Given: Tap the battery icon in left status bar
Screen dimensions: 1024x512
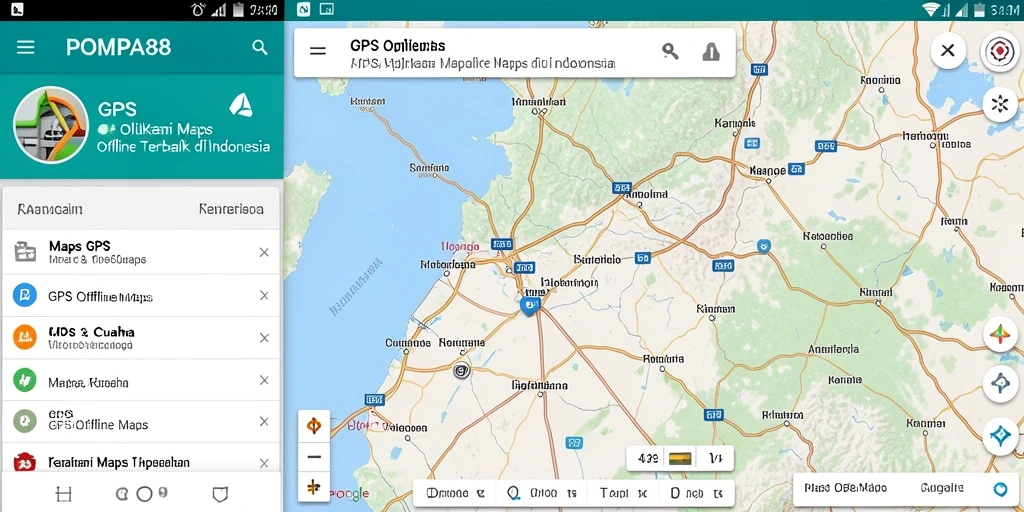Looking at the screenshot, I should click(x=238, y=9).
